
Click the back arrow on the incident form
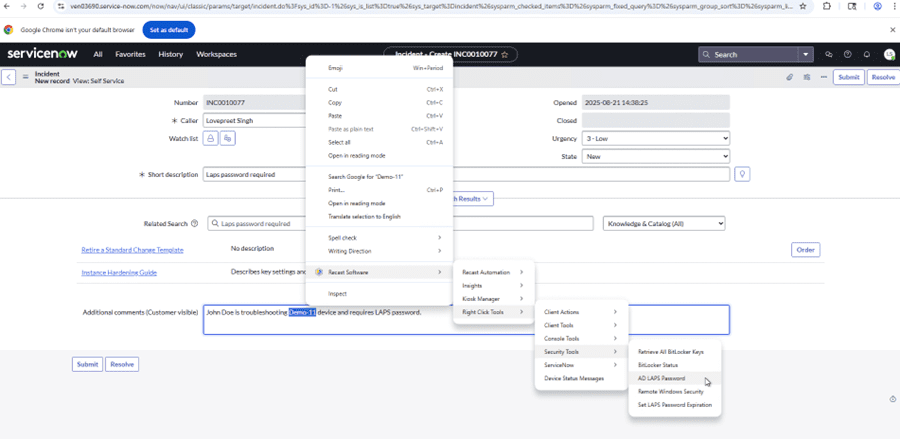pos(9,77)
